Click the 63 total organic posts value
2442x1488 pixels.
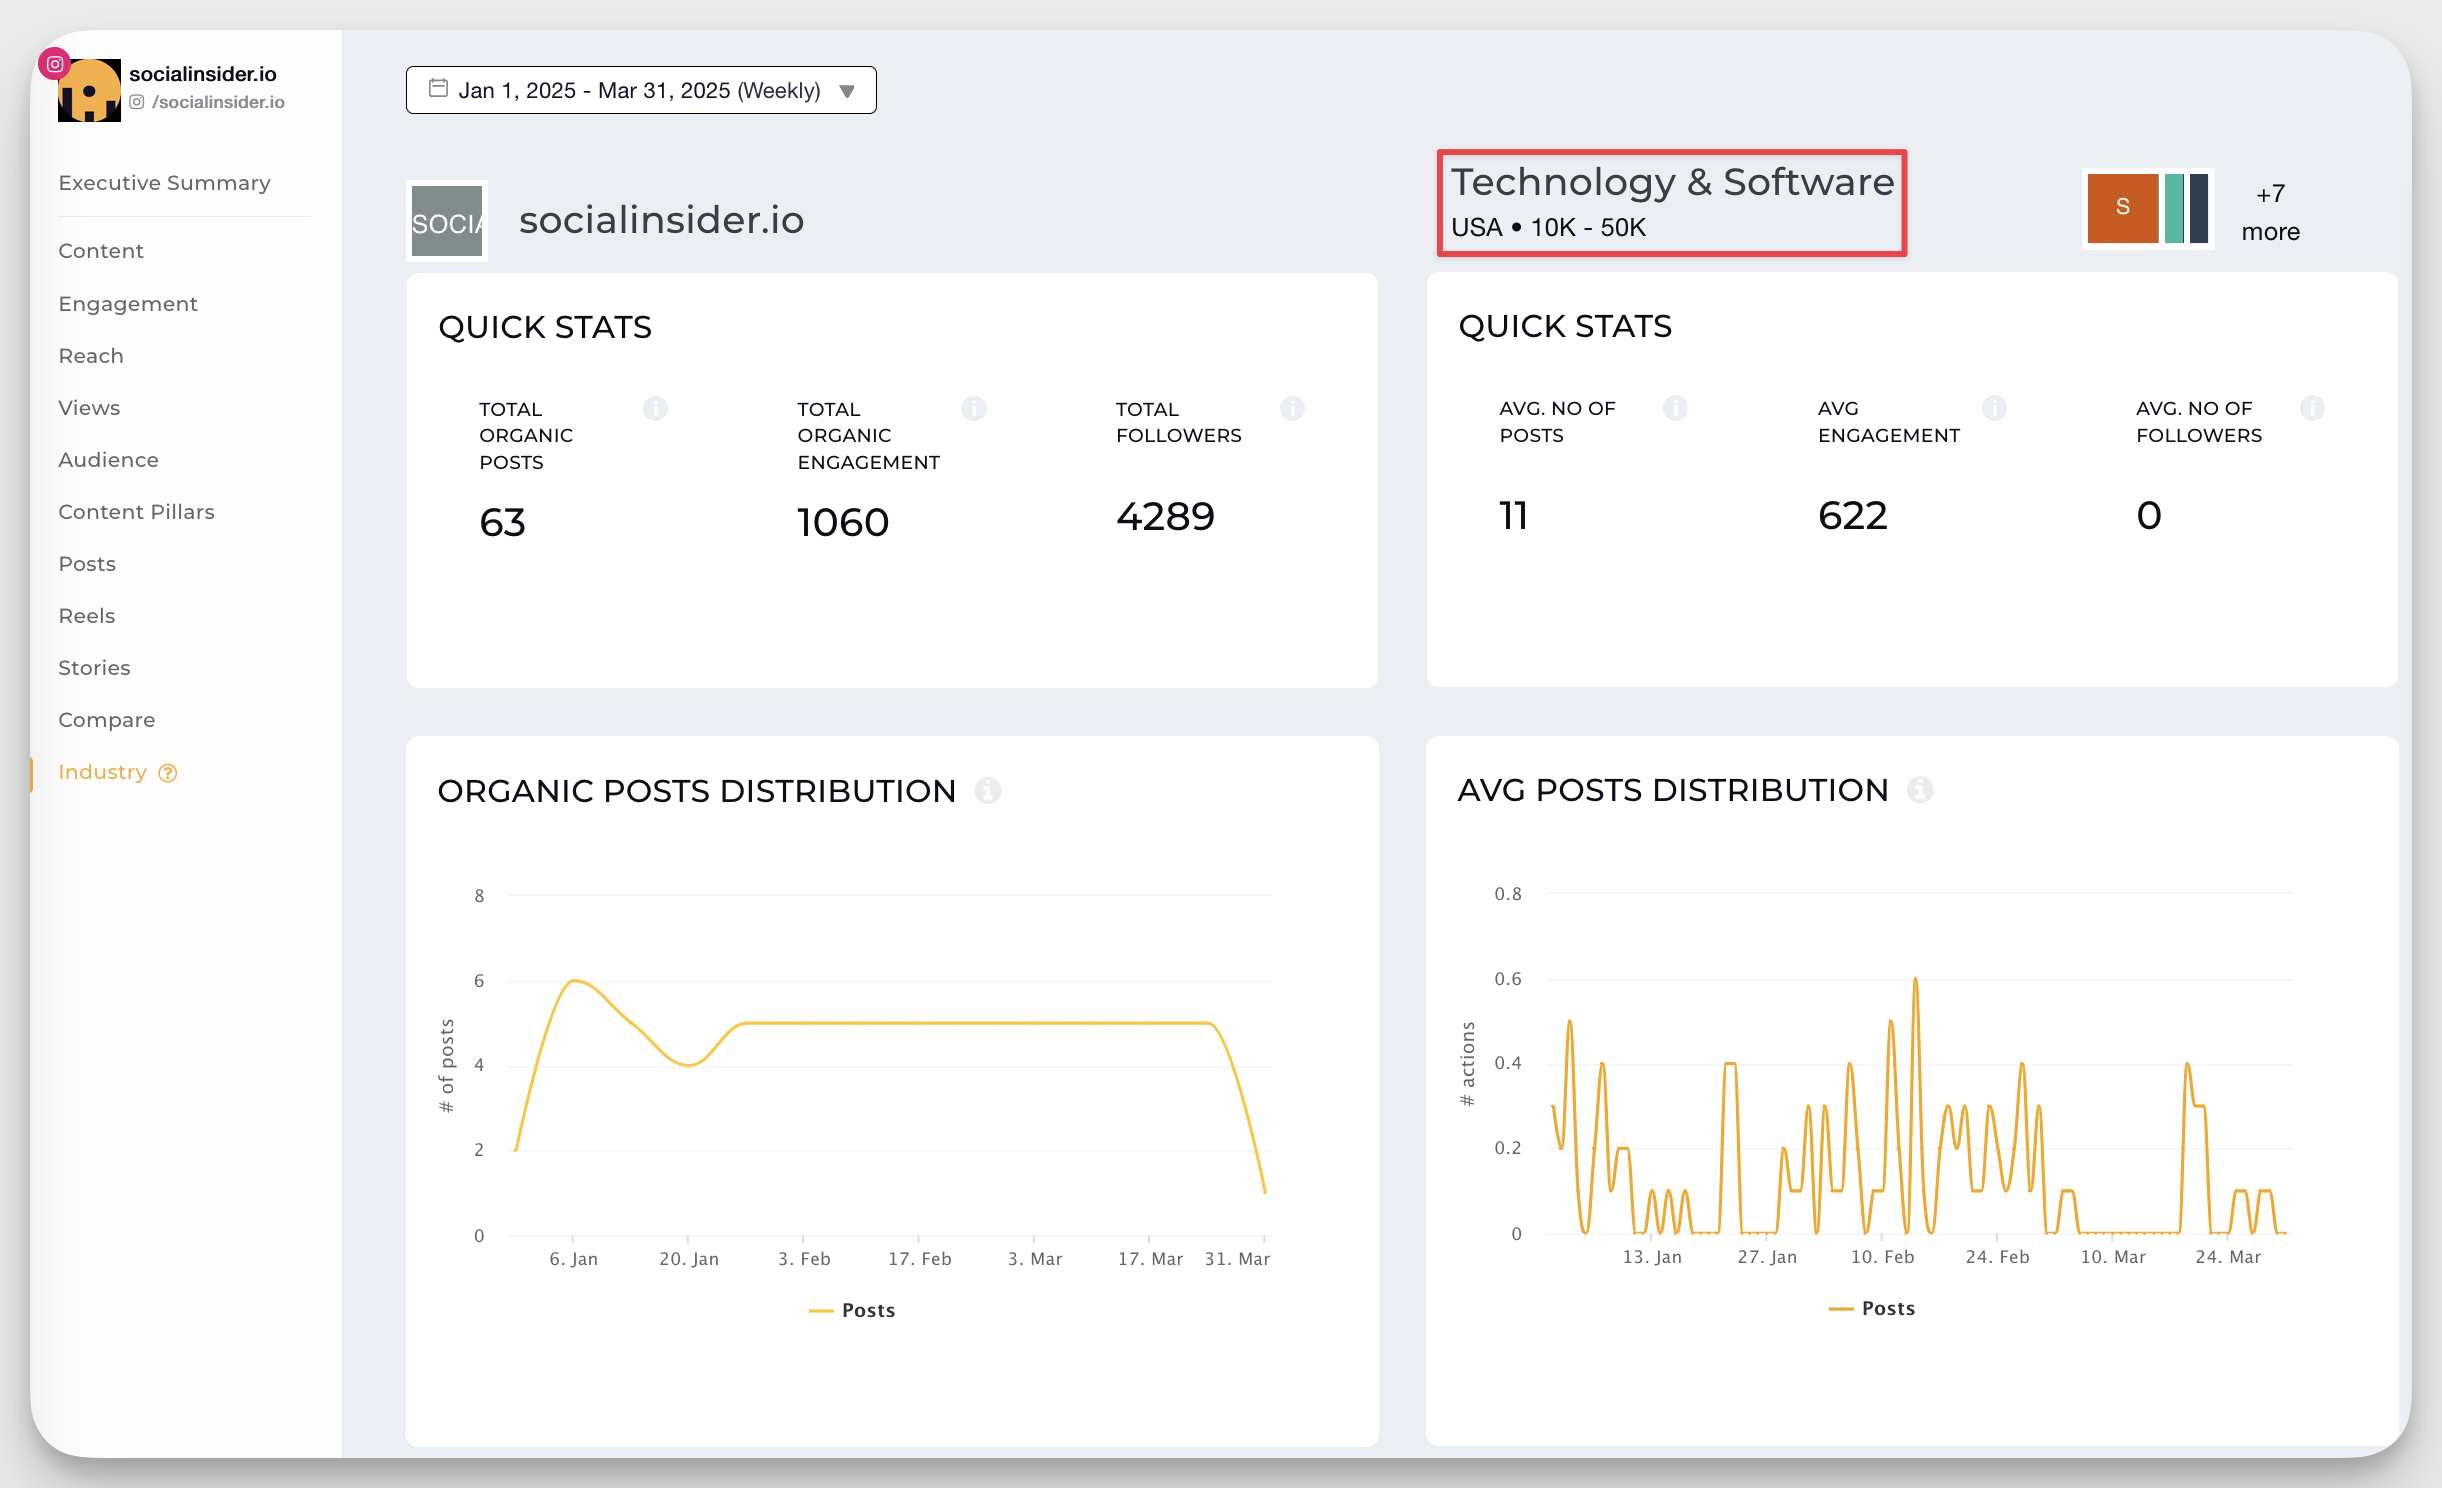tap(502, 522)
